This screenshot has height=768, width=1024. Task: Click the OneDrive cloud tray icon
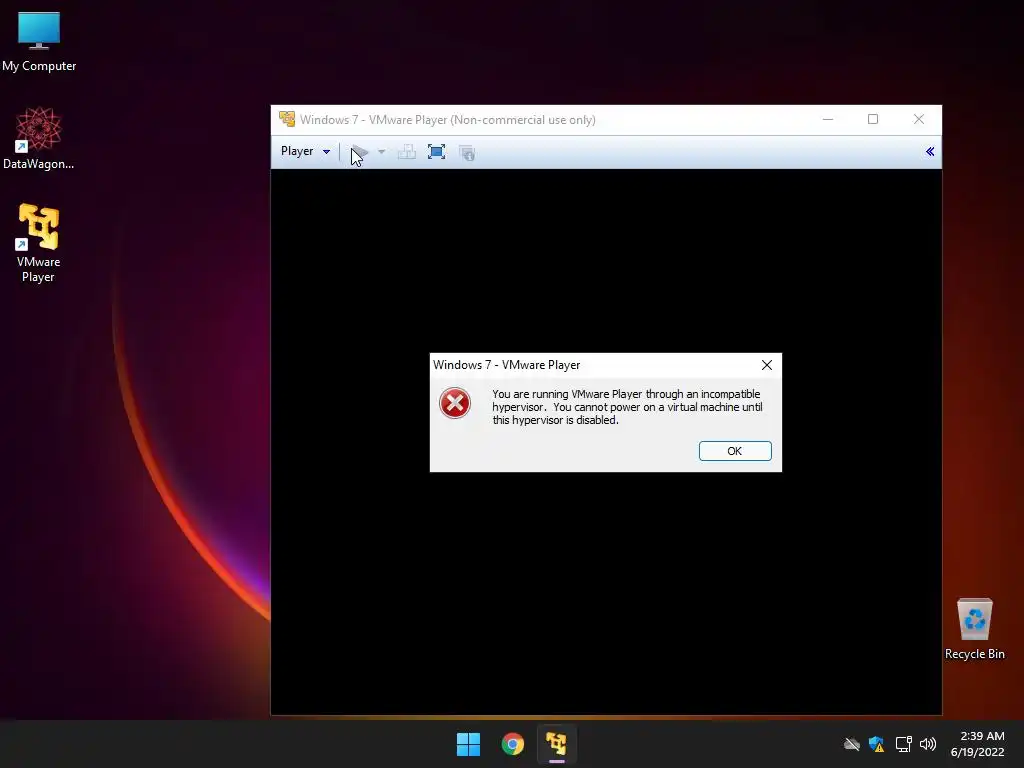pyautogui.click(x=852, y=744)
